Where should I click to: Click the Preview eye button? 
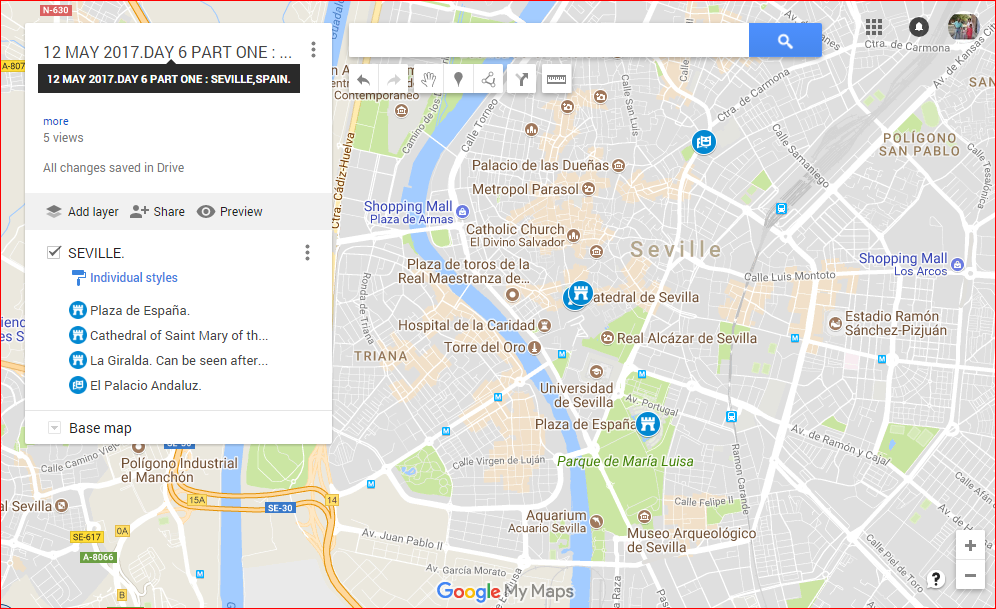(229, 211)
